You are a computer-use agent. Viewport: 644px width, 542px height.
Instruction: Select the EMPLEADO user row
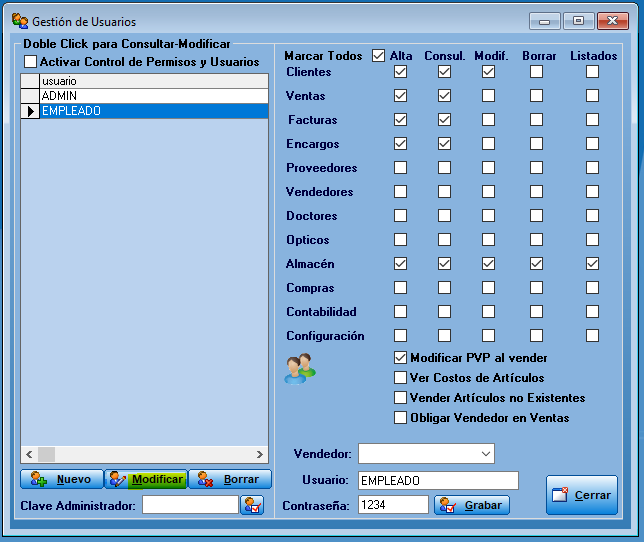tap(154, 111)
